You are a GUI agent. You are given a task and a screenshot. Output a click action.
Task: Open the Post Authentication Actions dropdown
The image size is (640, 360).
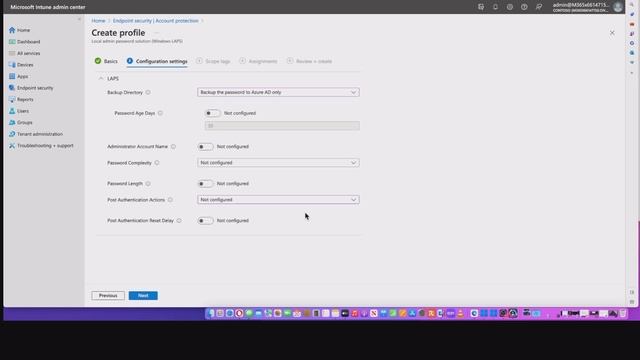tap(278, 200)
